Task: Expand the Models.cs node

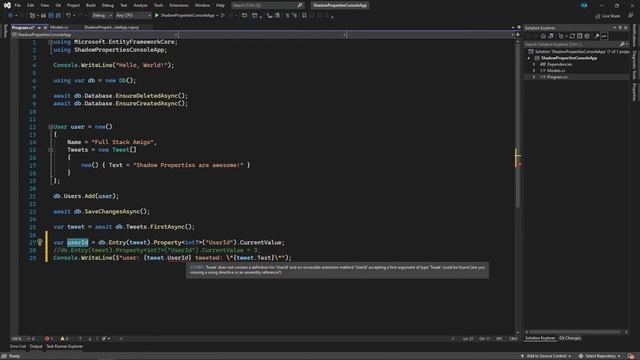Action: click(x=534, y=71)
